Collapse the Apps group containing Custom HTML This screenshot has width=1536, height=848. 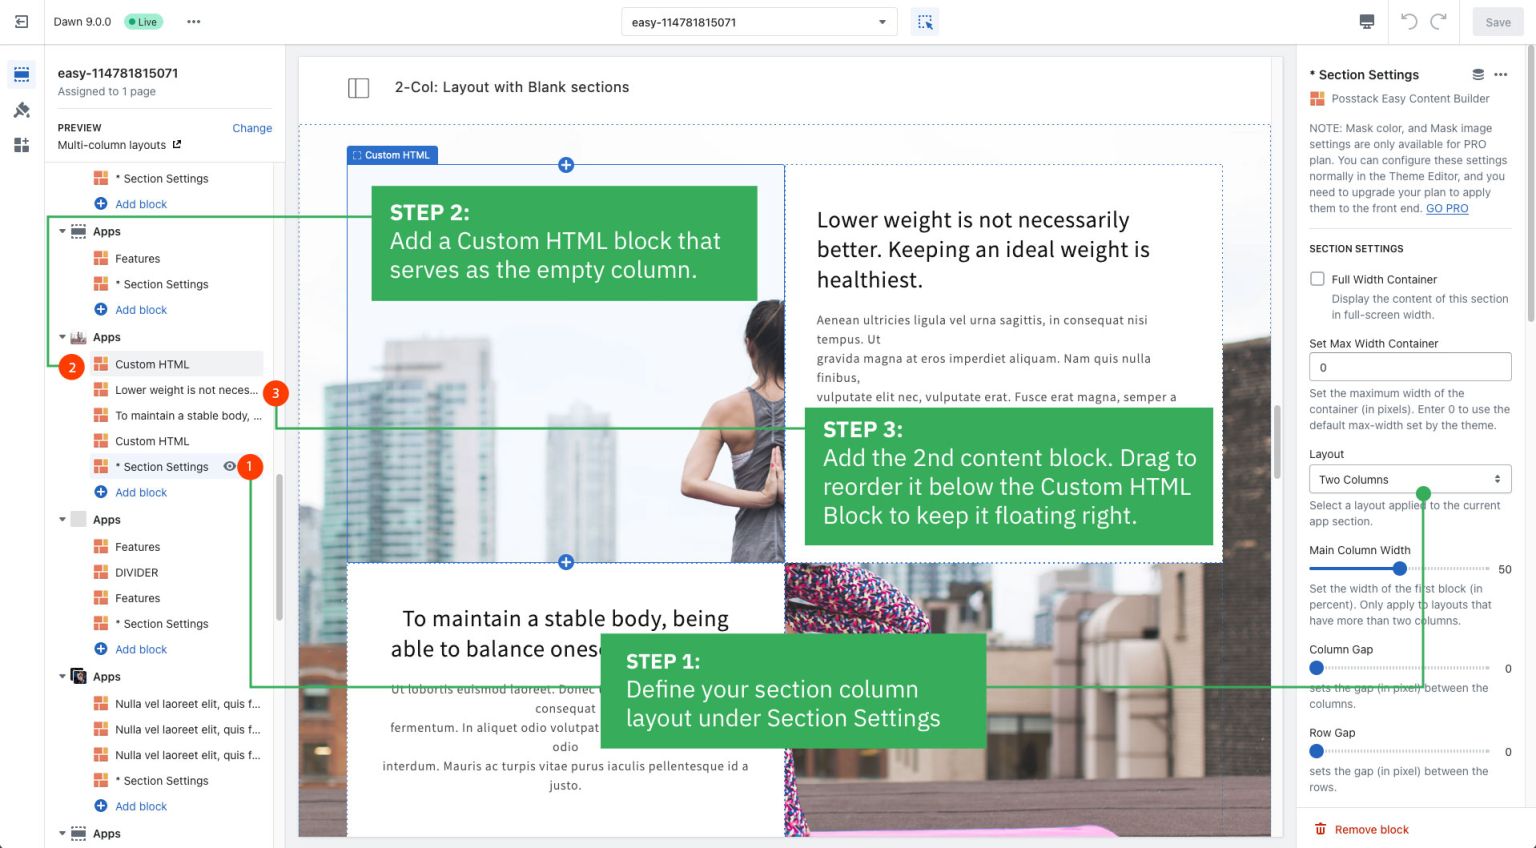pyautogui.click(x=62, y=338)
